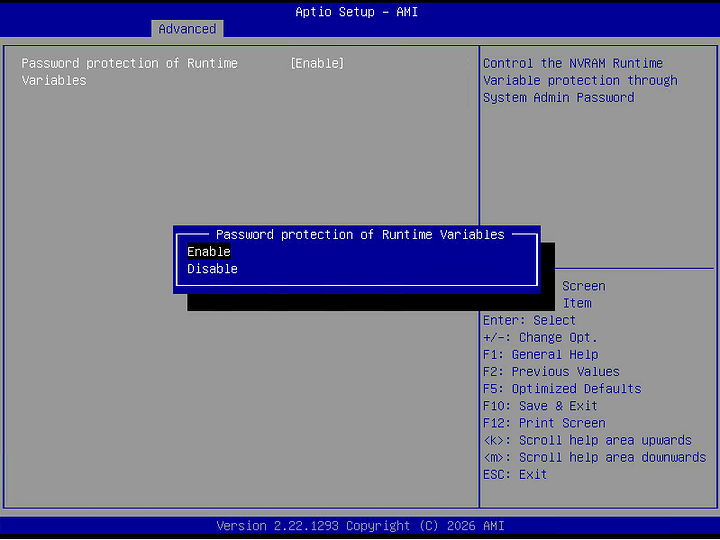
Task: Click the 'Enter: Select' key hint
Action: [x=529, y=320]
